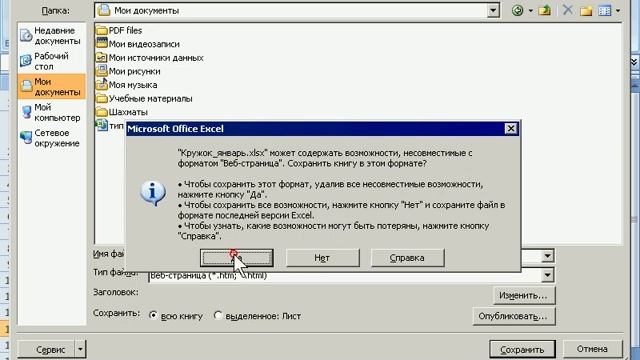The image size is (640, 360).
Task: Select 'Рабочий стол' in places bar
Action: [x=51, y=61]
